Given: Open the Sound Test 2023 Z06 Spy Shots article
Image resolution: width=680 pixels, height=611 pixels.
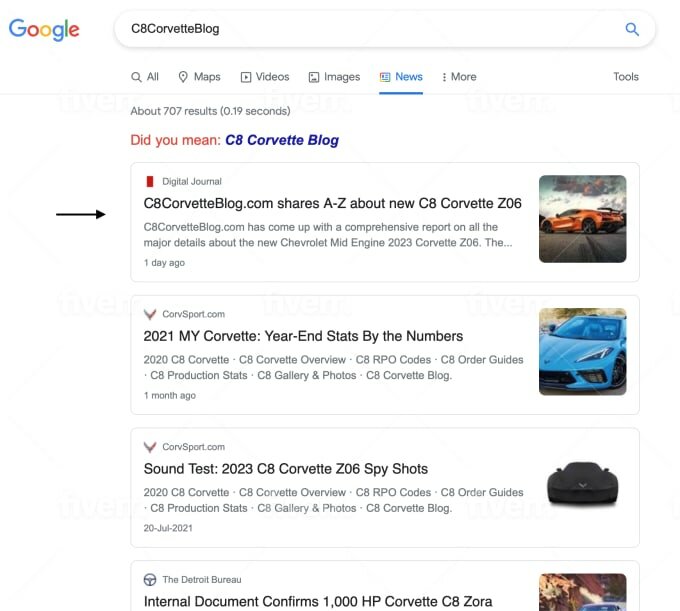Looking at the screenshot, I should [x=285, y=469].
